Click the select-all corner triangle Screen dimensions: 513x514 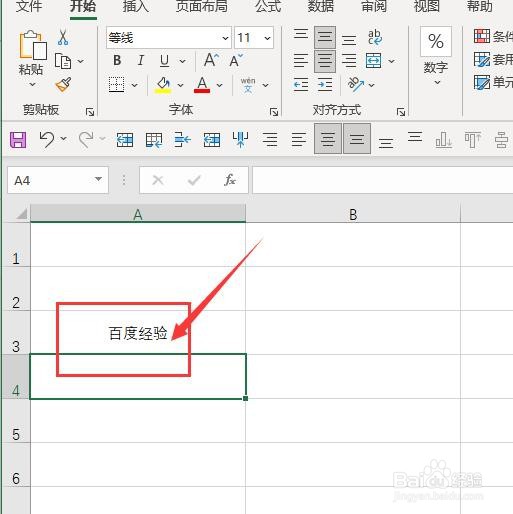[x=21, y=214]
